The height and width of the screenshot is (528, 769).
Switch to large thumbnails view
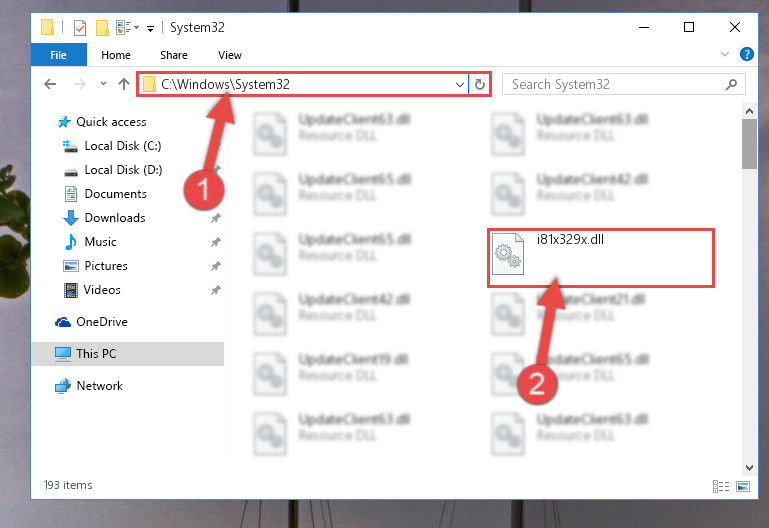click(x=743, y=486)
